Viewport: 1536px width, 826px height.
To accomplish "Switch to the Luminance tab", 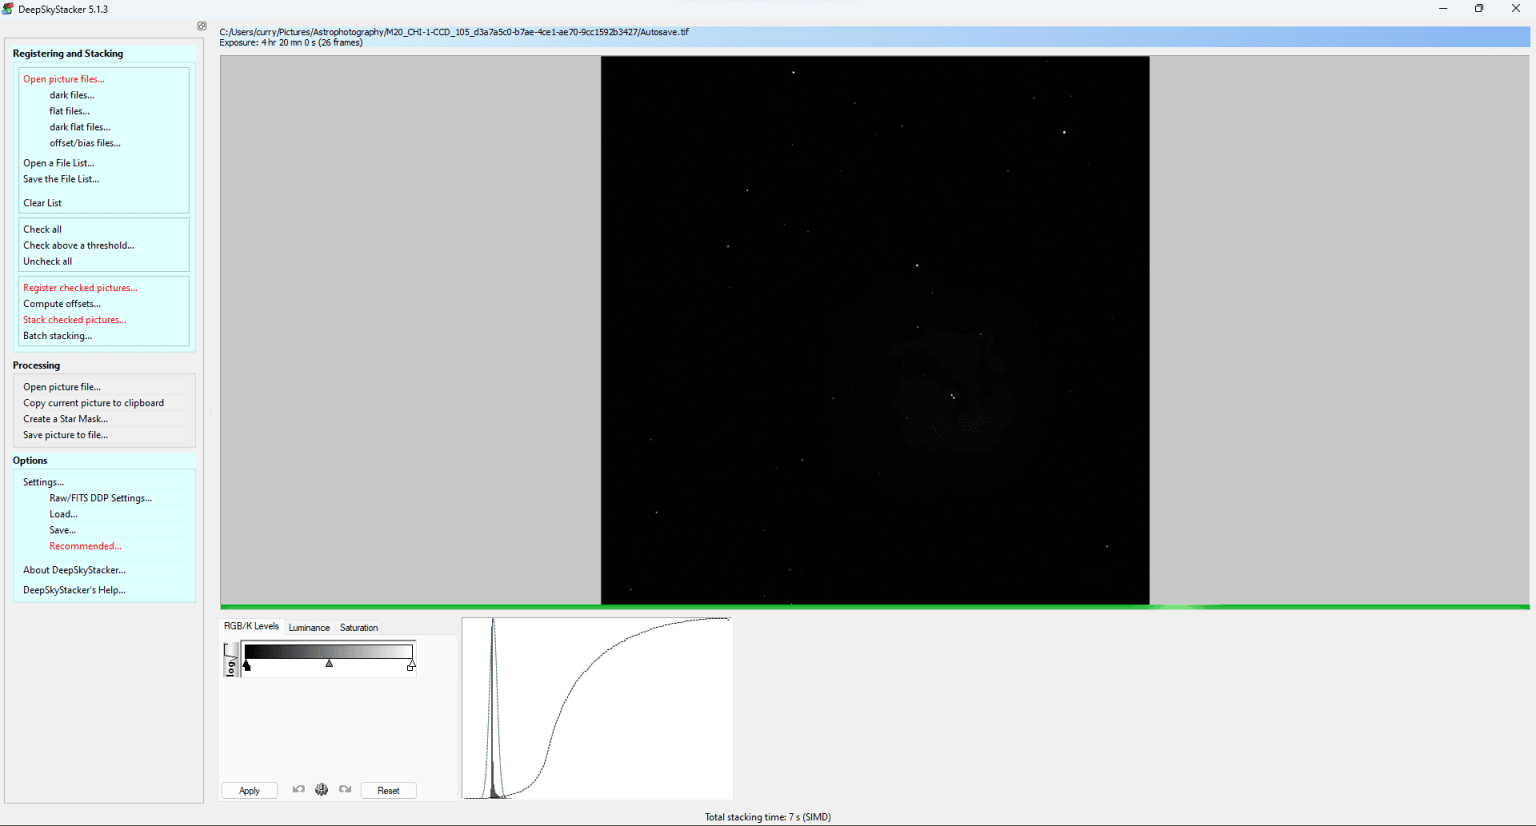I will (x=309, y=627).
